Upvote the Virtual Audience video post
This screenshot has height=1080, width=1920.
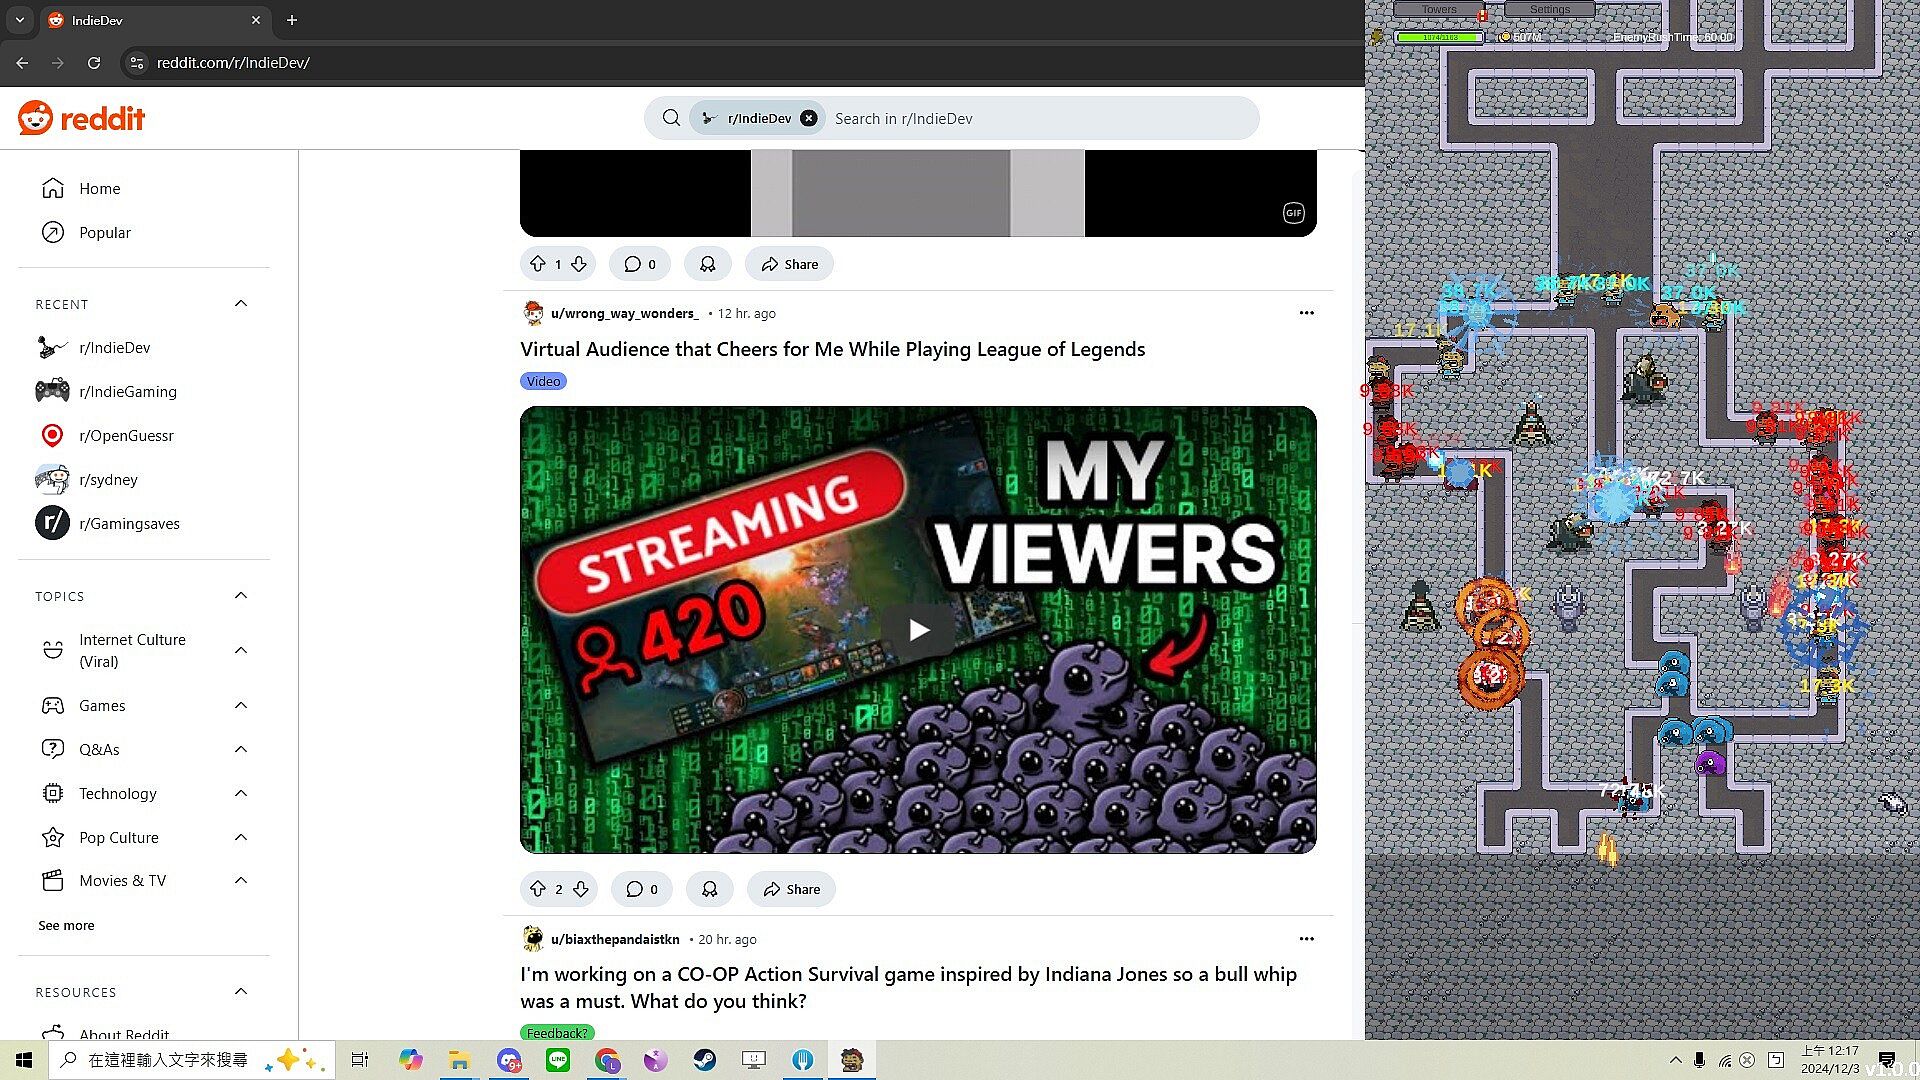coord(538,889)
